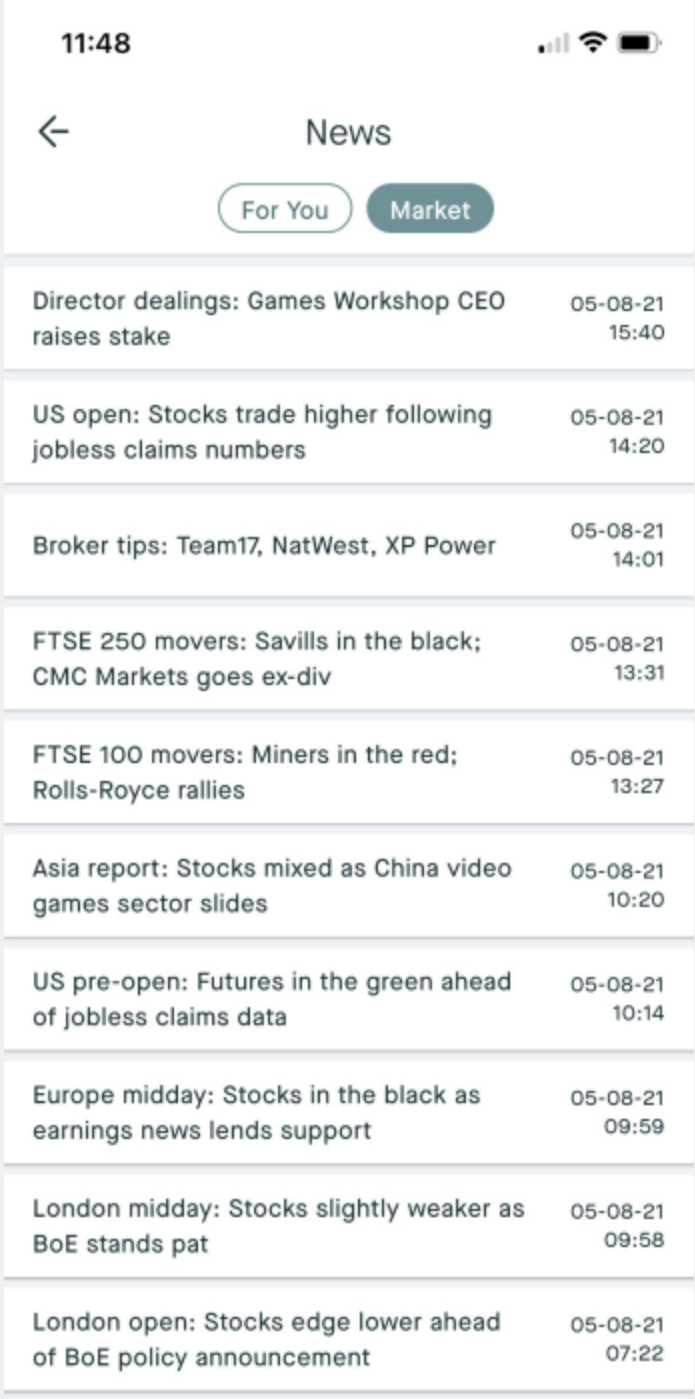Tap the News page title
Viewport: 695px width, 1399px height.
(348, 132)
